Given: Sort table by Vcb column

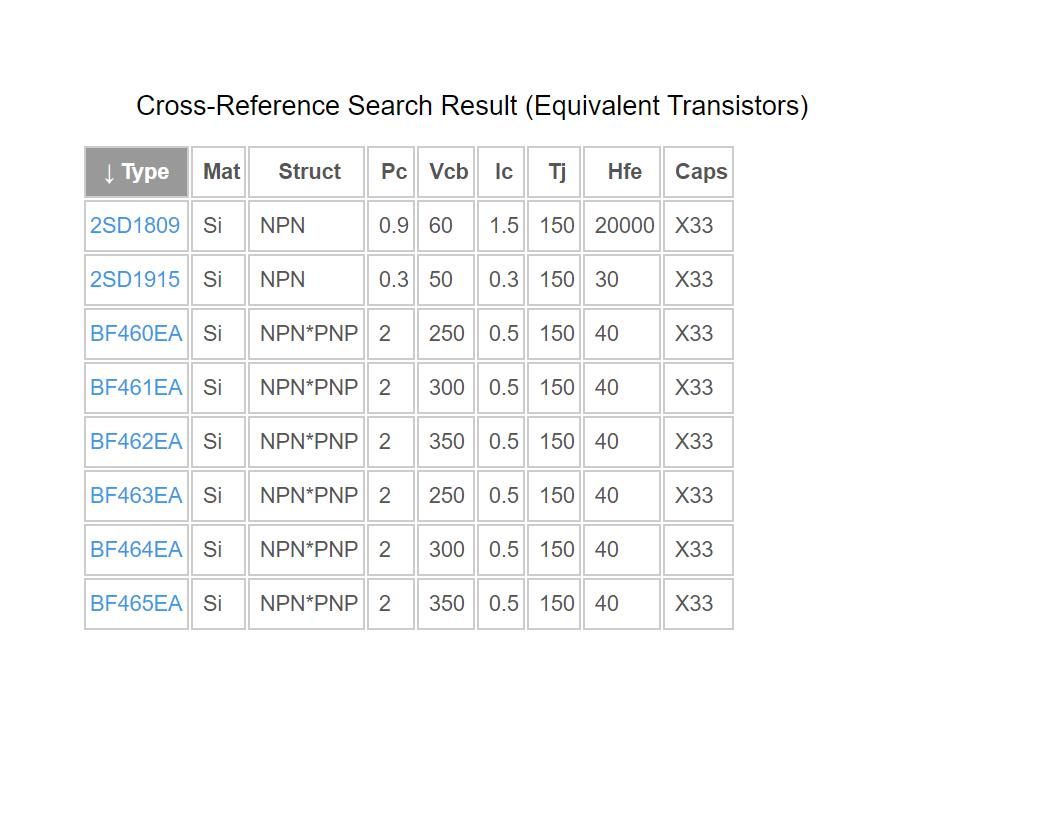Looking at the screenshot, I should pyautogui.click(x=446, y=172).
